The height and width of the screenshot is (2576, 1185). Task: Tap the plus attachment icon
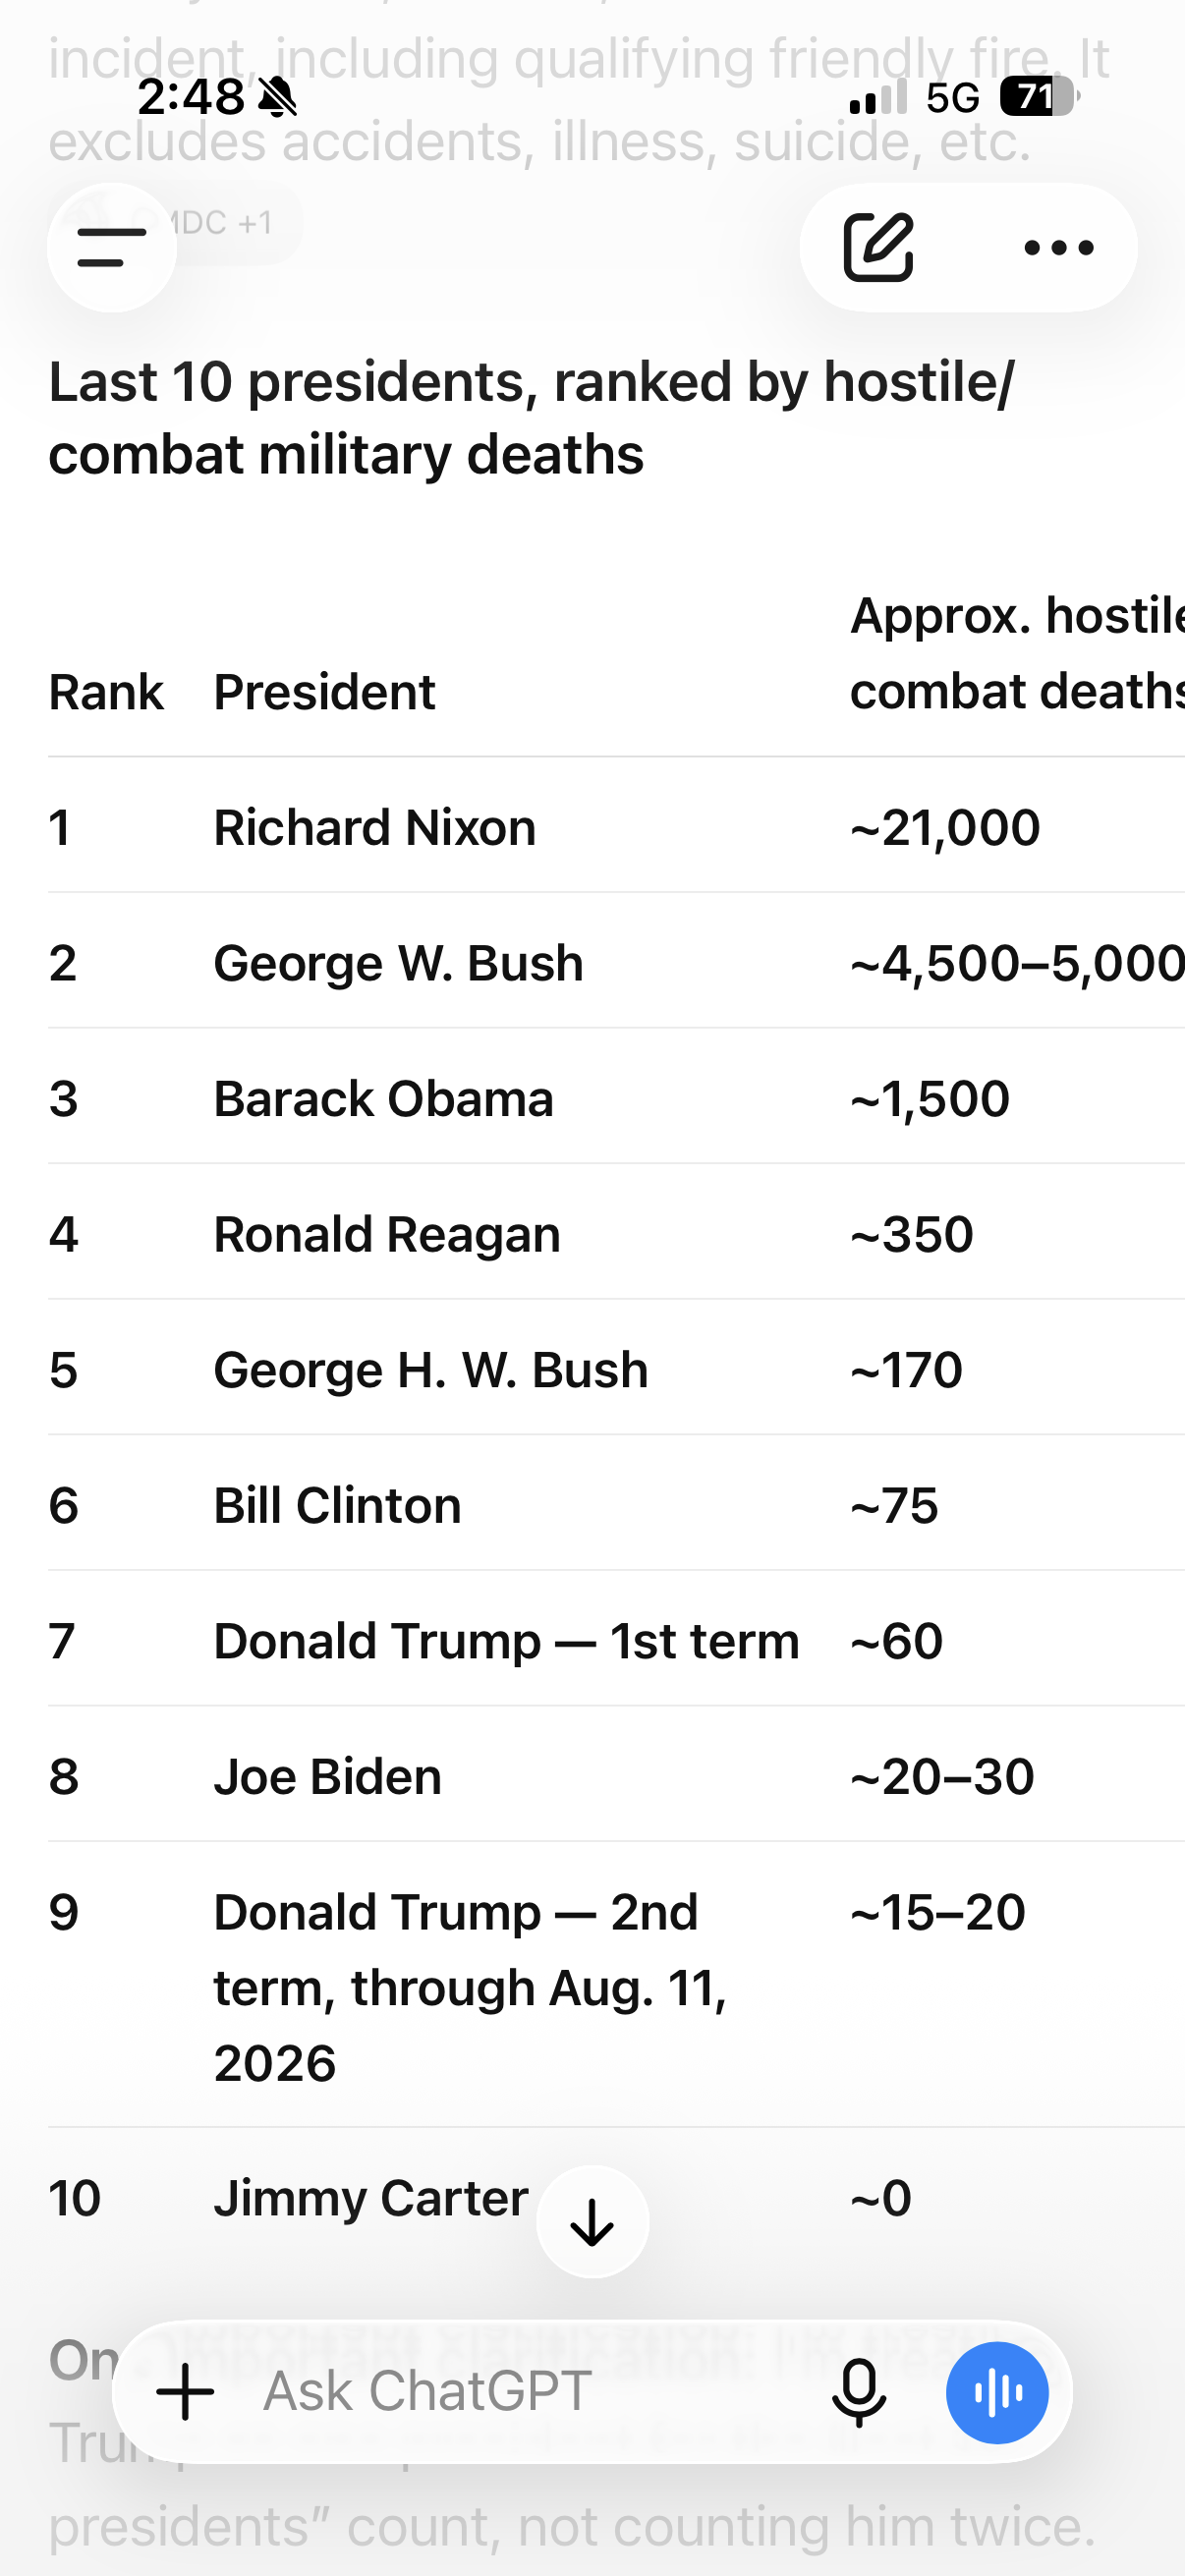[185, 2392]
